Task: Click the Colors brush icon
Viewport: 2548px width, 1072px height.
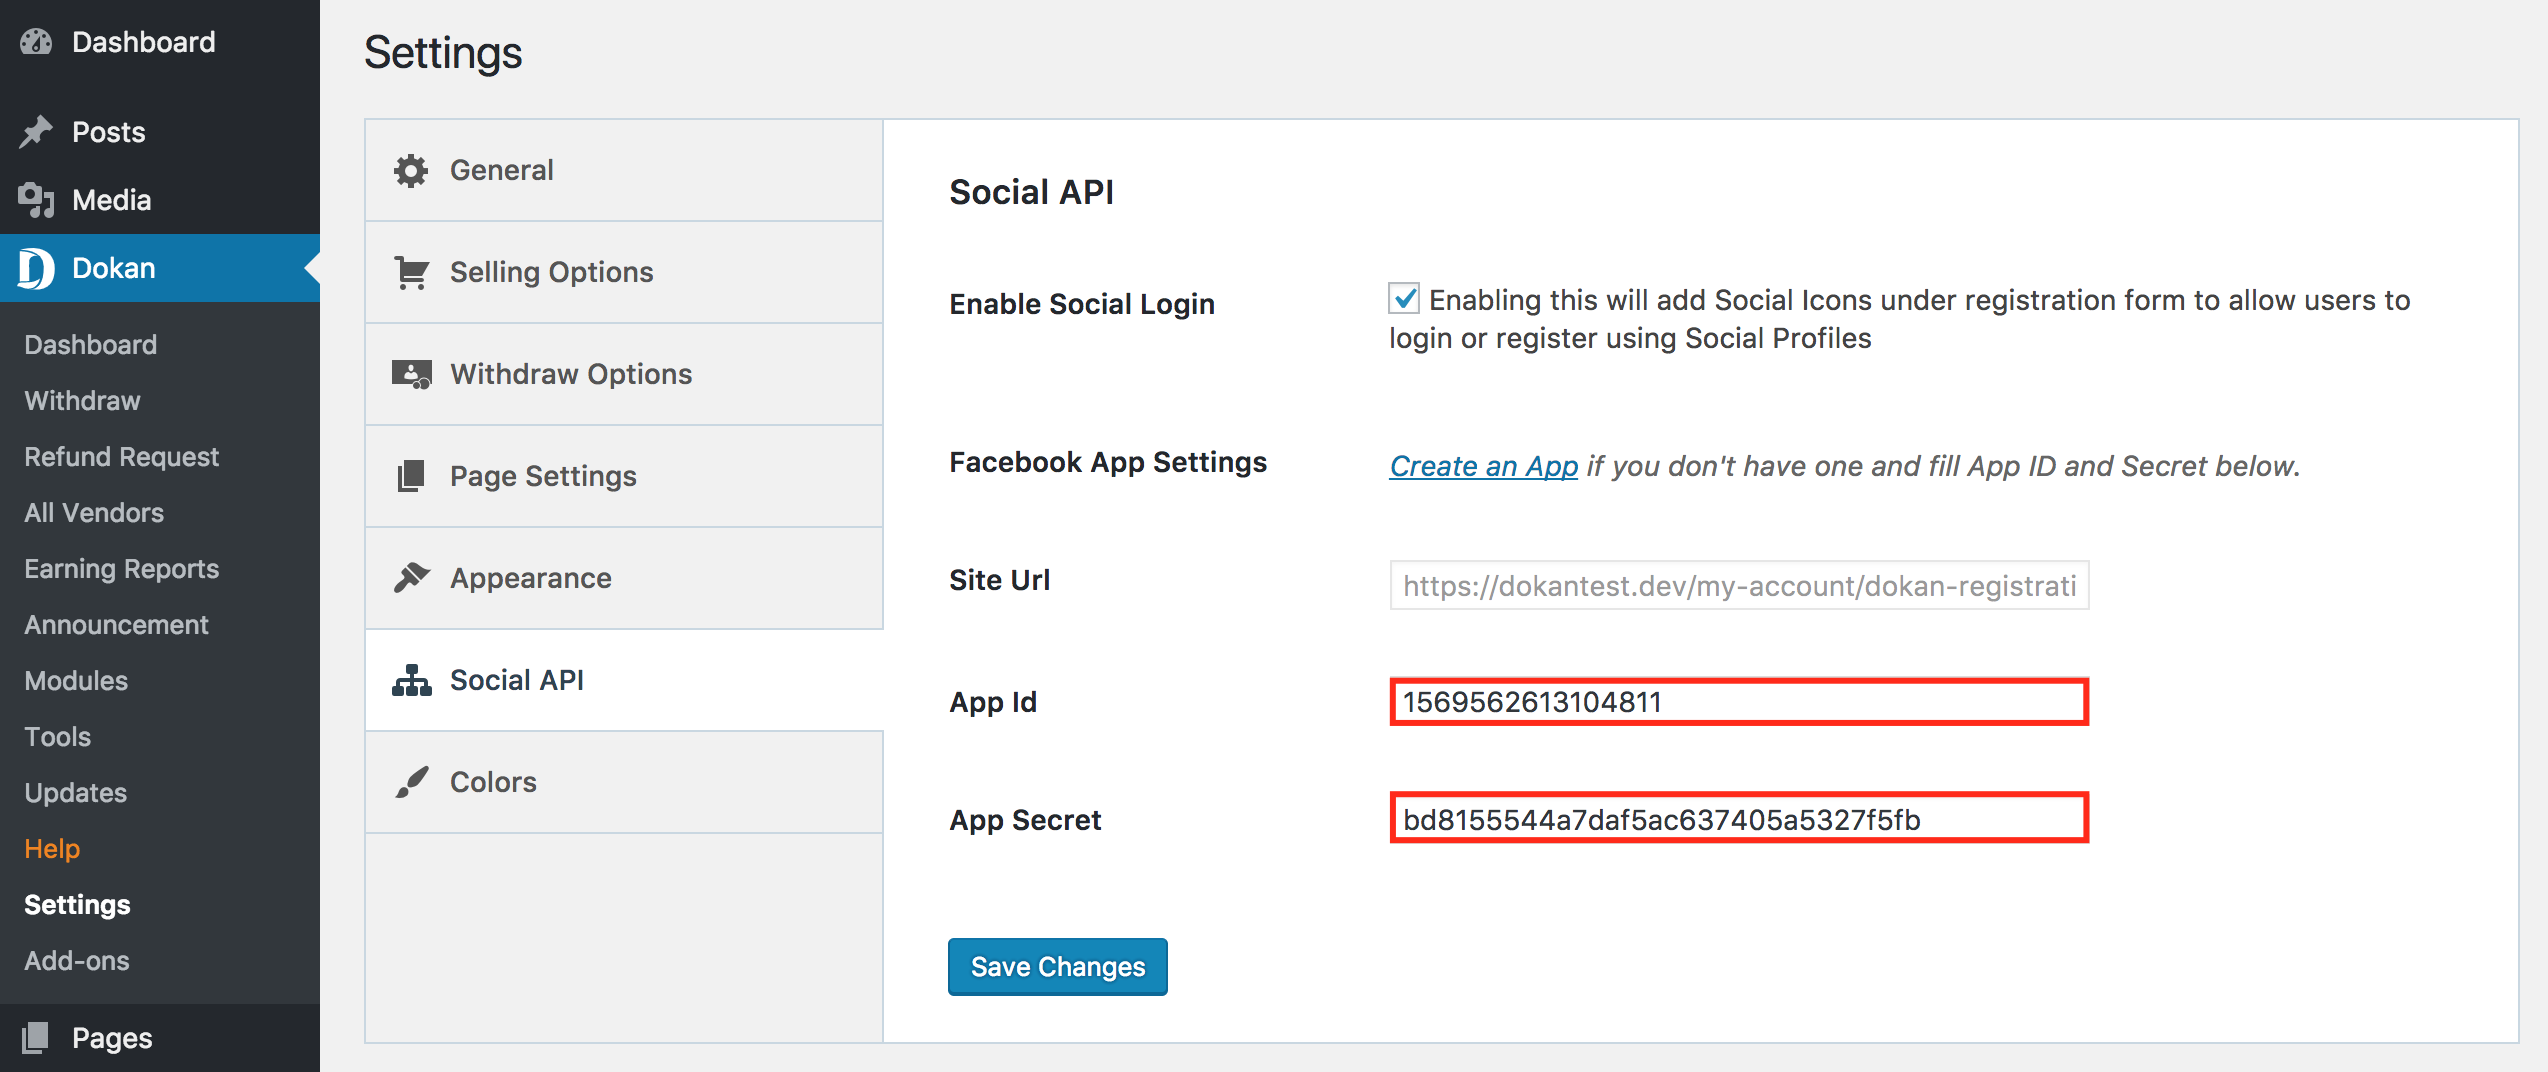Action: tap(411, 782)
